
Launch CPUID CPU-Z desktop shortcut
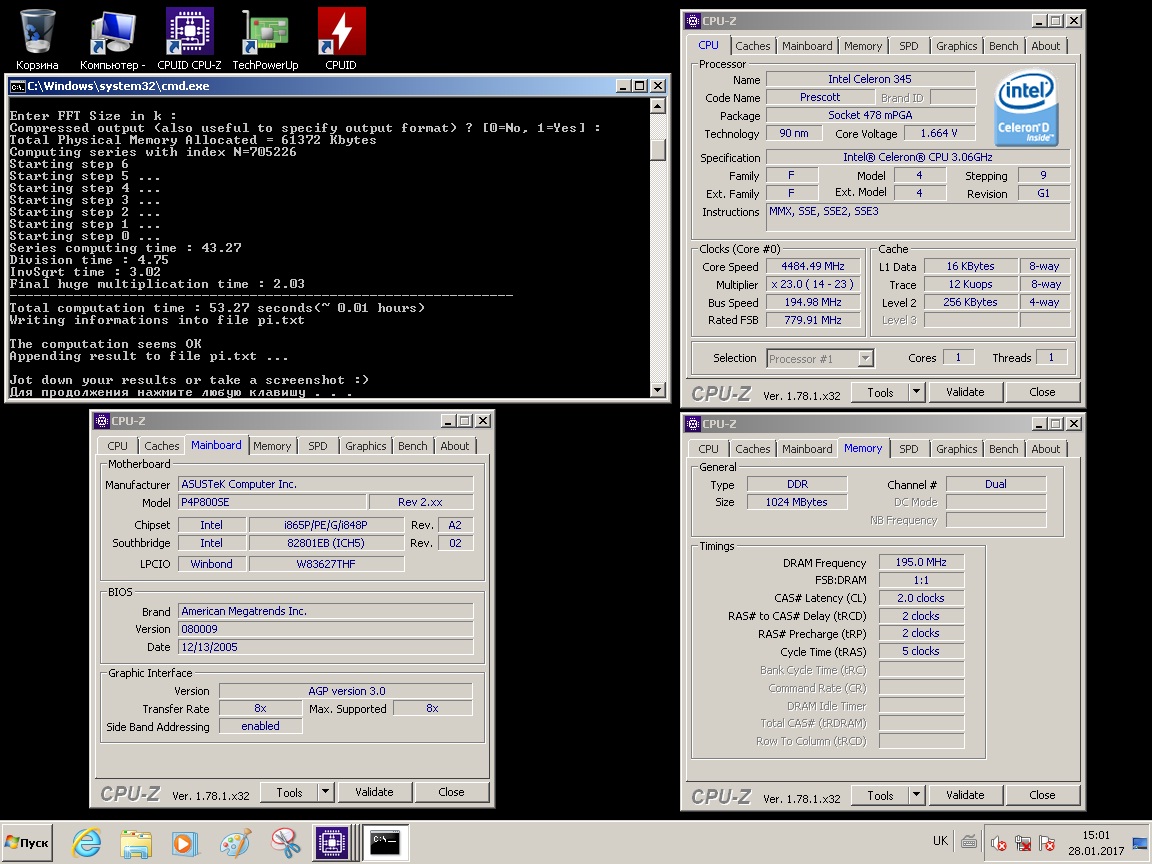click(x=190, y=39)
